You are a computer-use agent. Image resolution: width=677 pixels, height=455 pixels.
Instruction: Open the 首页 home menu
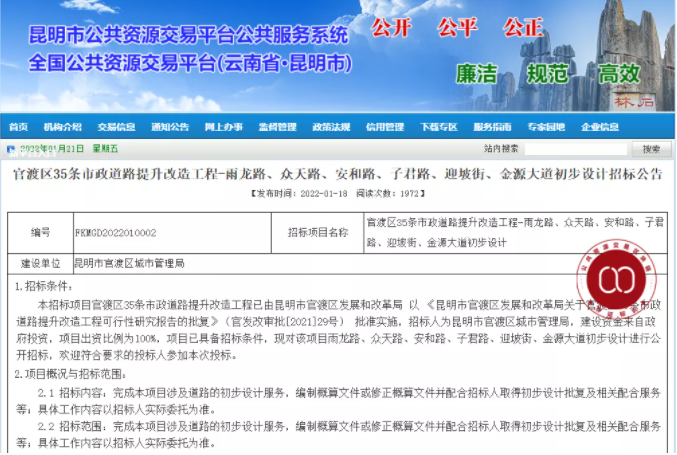(18, 127)
